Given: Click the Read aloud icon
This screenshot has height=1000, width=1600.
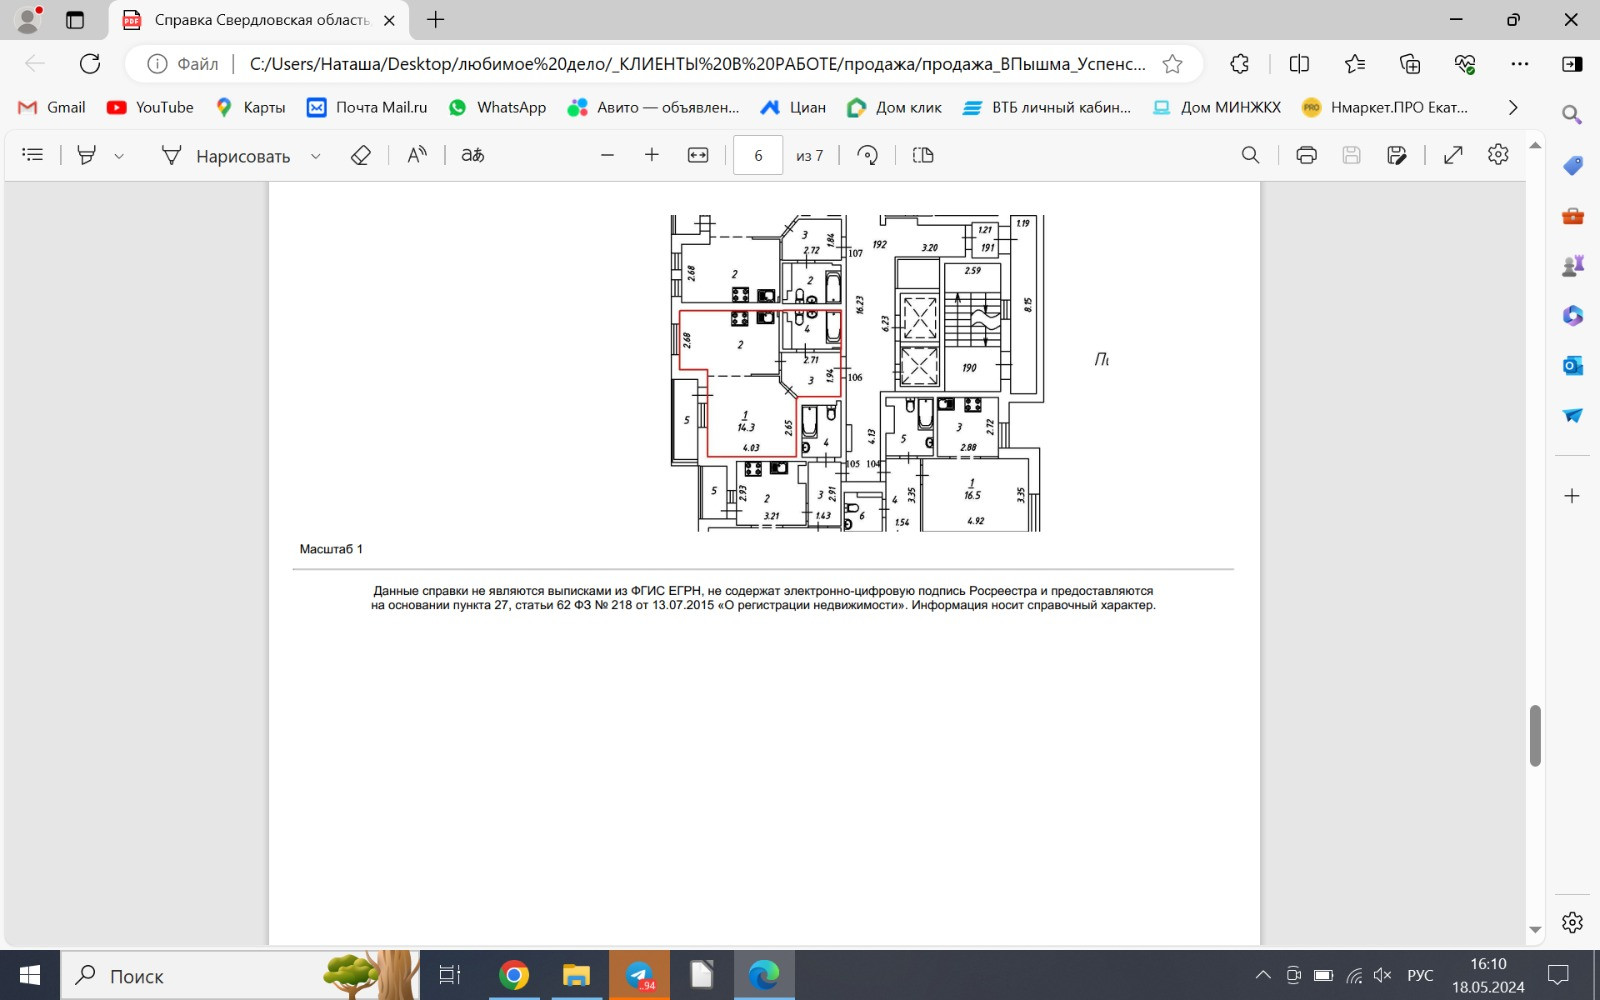Looking at the screenshot, I should click(x=417, y=155).
